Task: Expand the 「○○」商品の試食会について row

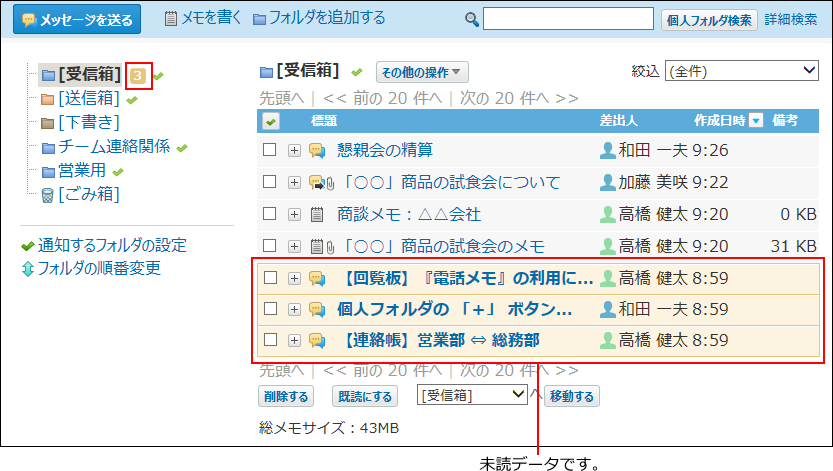Action: tap(294, 182)
